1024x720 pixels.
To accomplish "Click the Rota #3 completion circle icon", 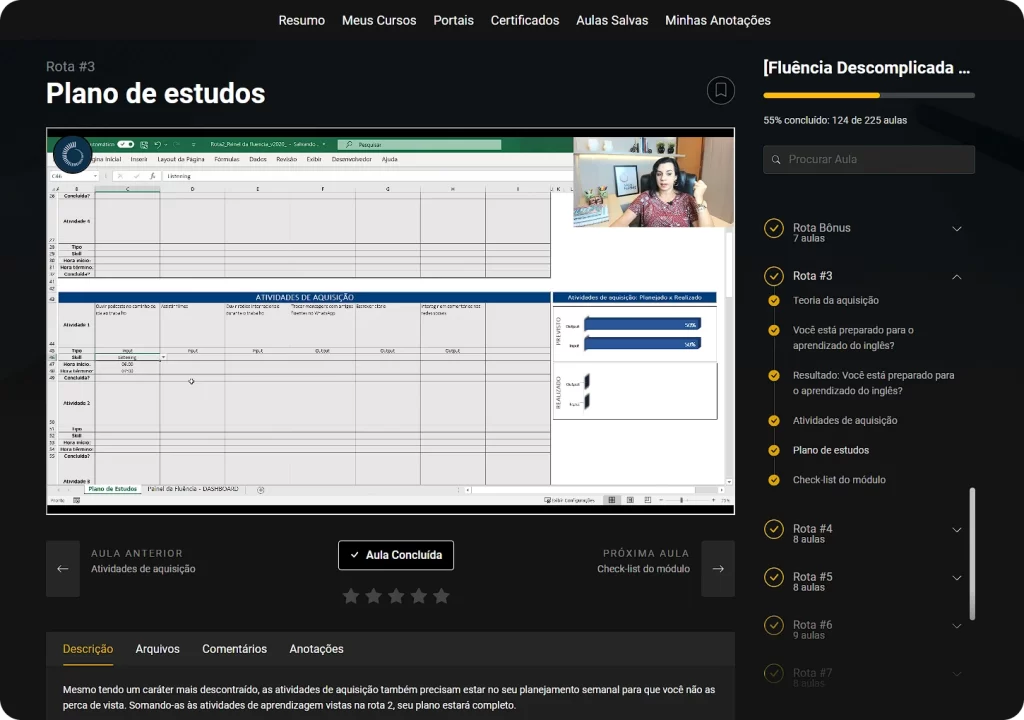I will pyautogui.click(x=774, y=276).
